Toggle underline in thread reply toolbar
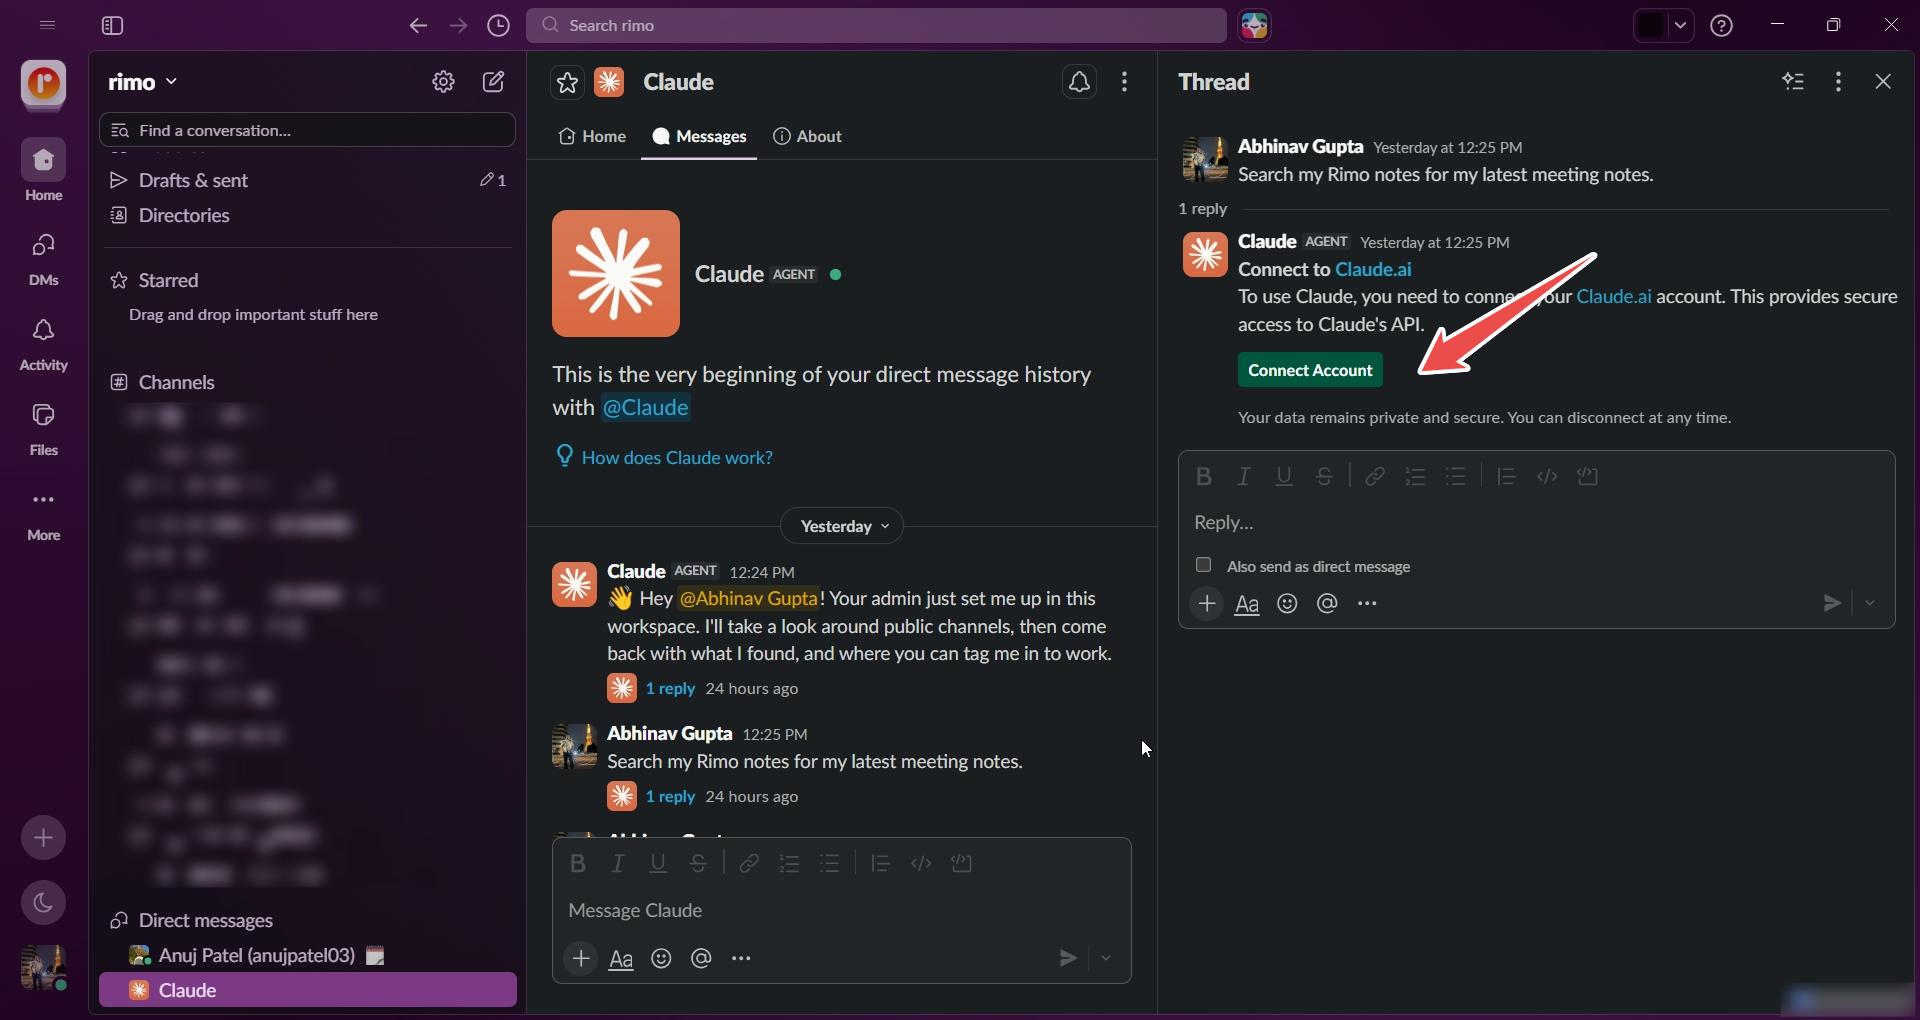This screenshot has width=1920, height=1020. 1284,476
